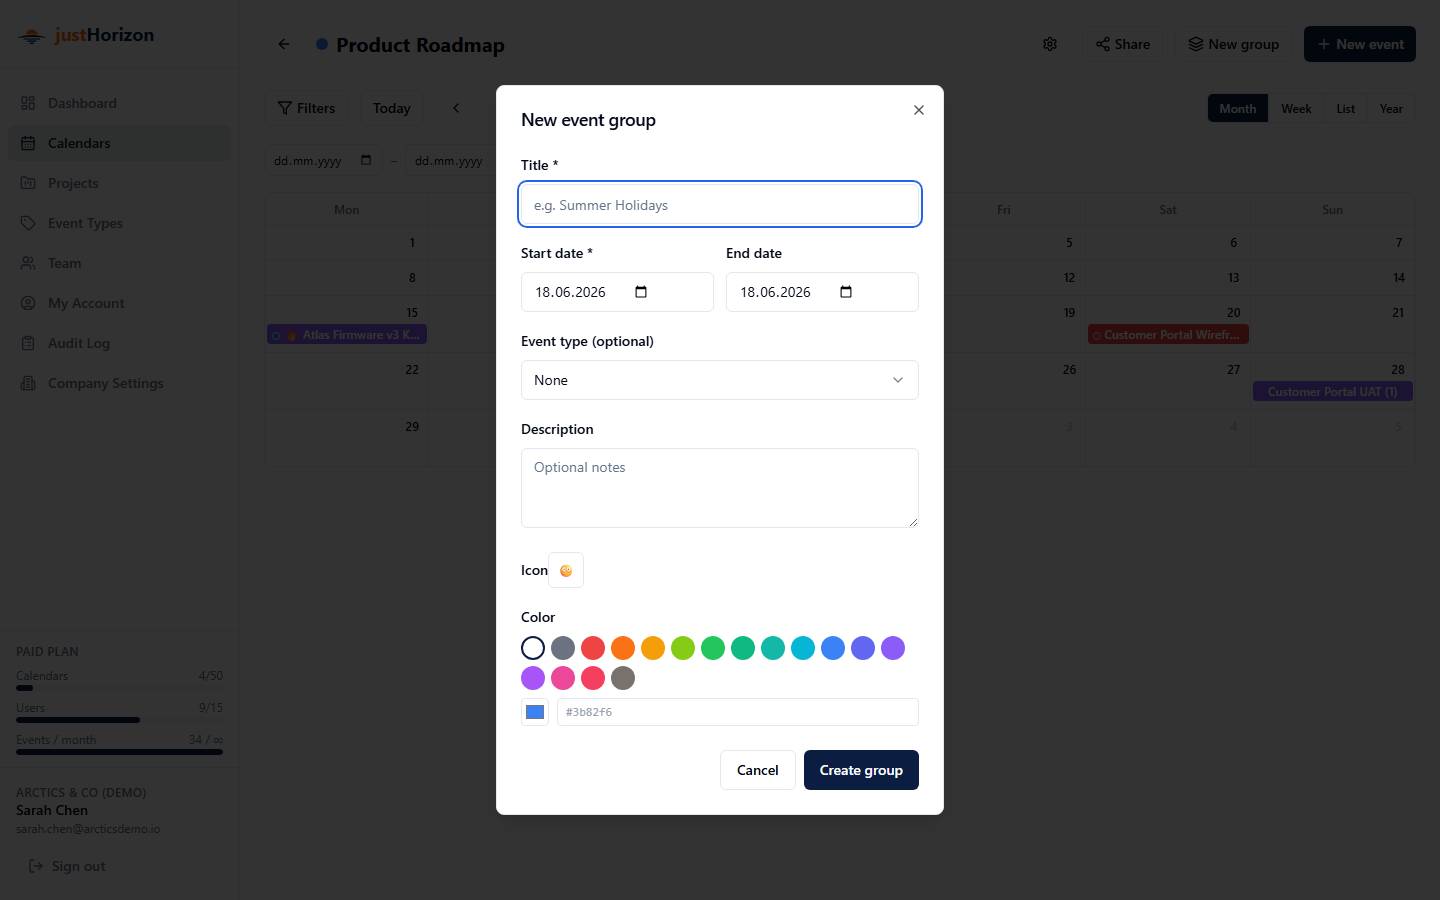
Task: Click the Team people icon
Action: click(28, 263)
